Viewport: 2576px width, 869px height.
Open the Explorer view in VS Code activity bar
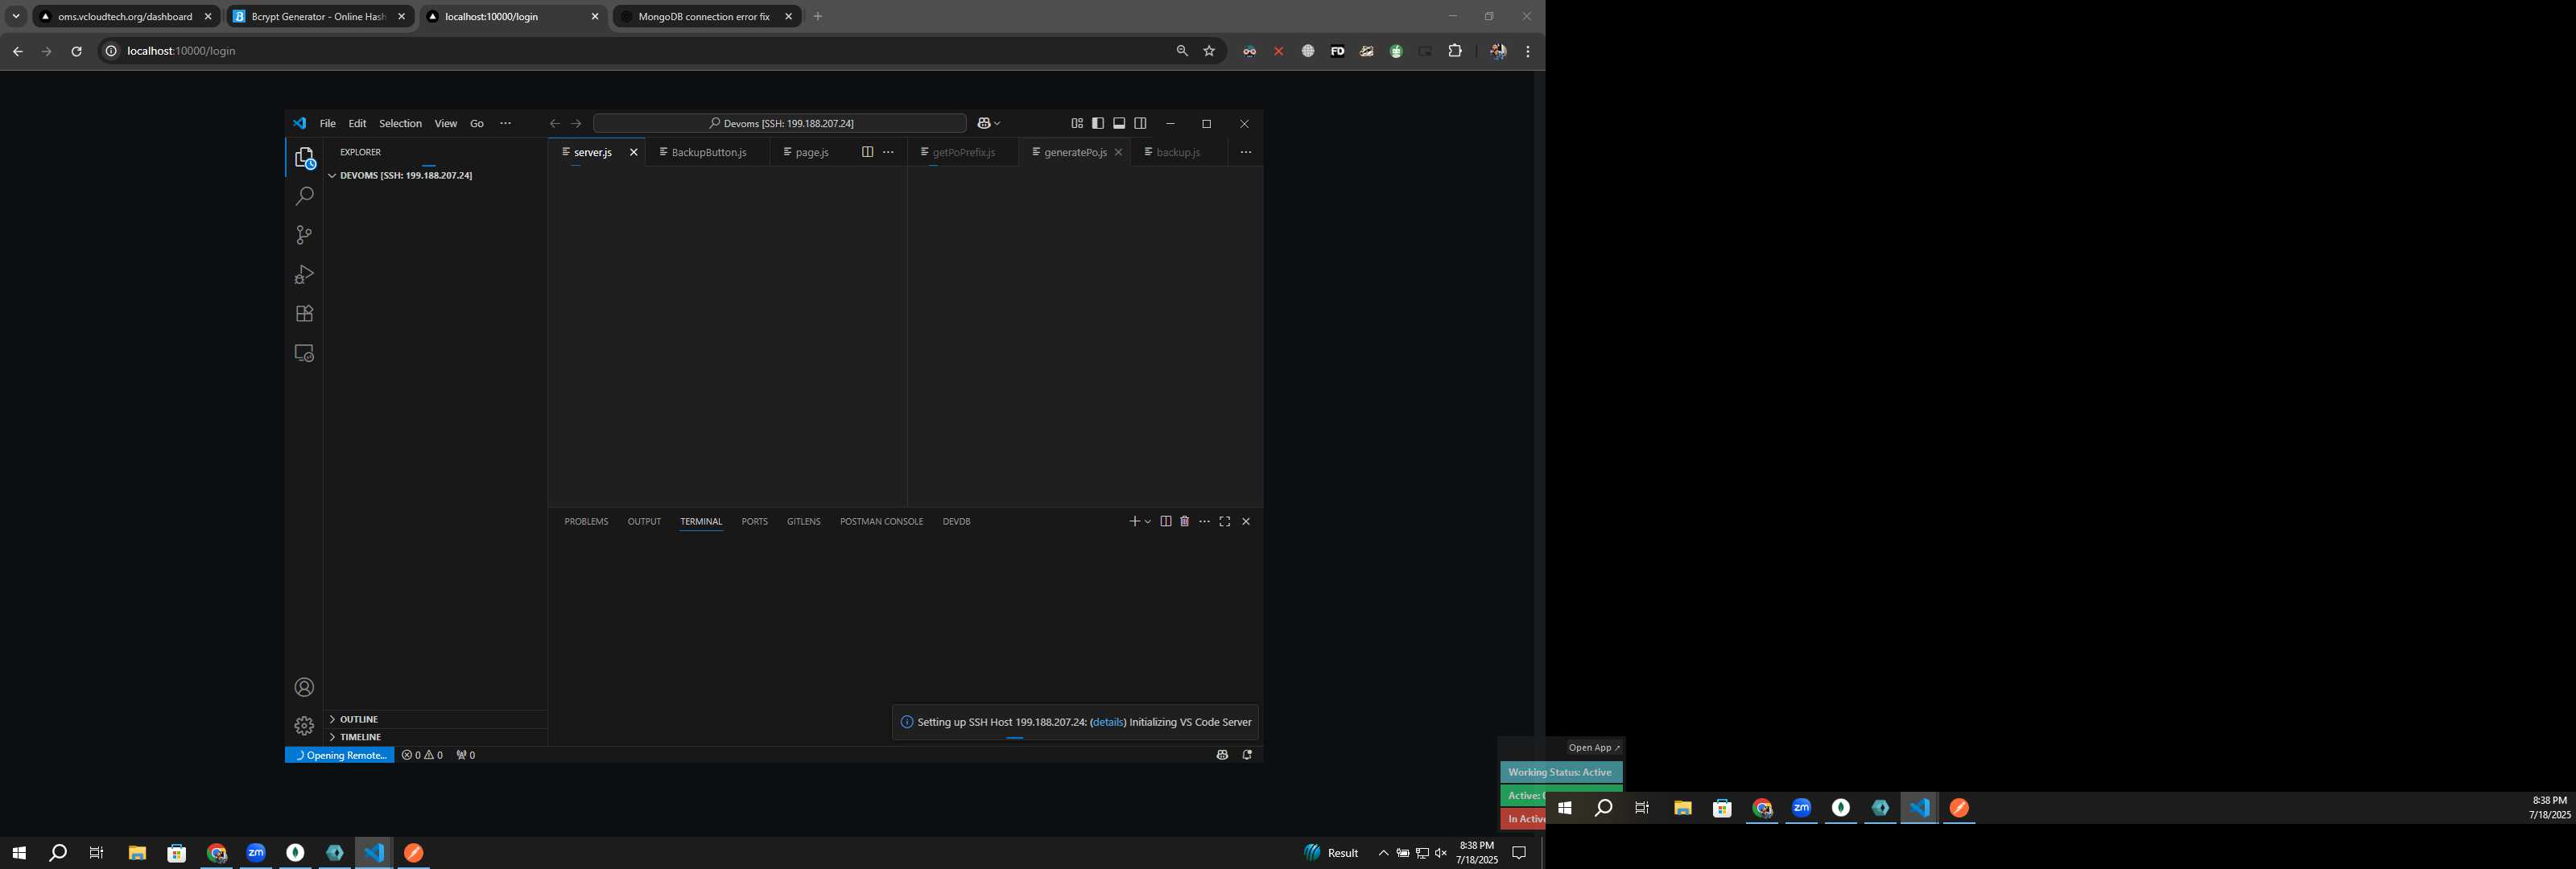point(304,158)
